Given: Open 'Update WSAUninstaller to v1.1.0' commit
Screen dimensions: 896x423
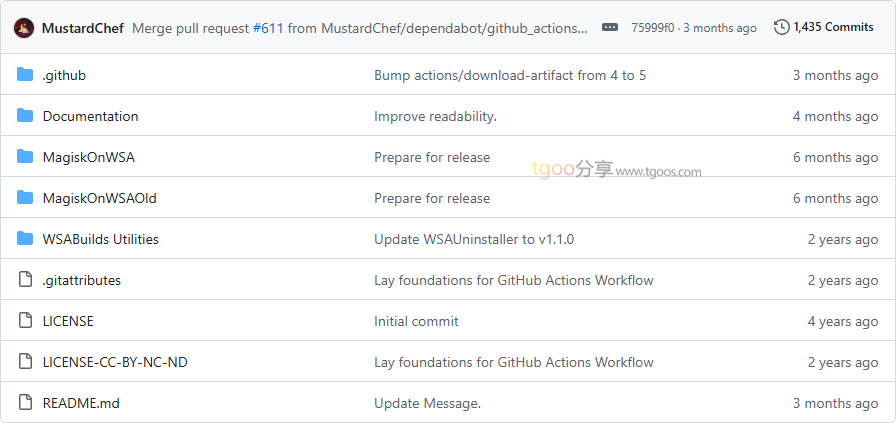Looking at the screenshot, I should pyautogui.click(x=473, y=239).
